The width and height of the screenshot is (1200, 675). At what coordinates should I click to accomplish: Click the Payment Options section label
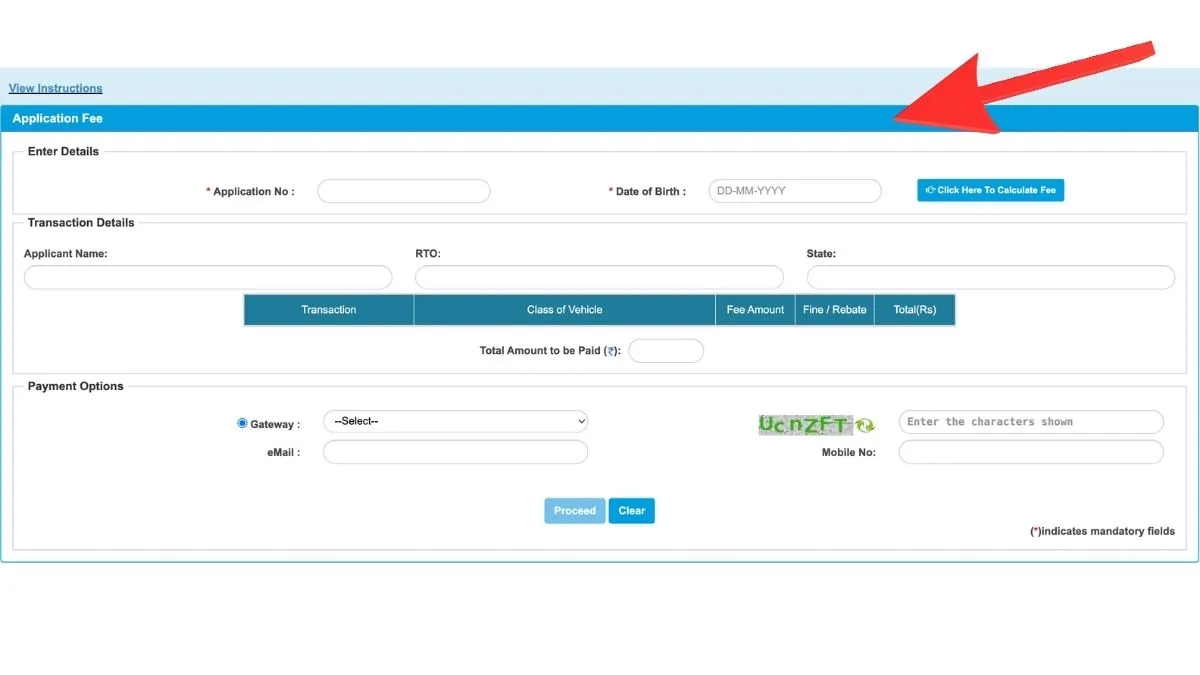coord(76,386)
